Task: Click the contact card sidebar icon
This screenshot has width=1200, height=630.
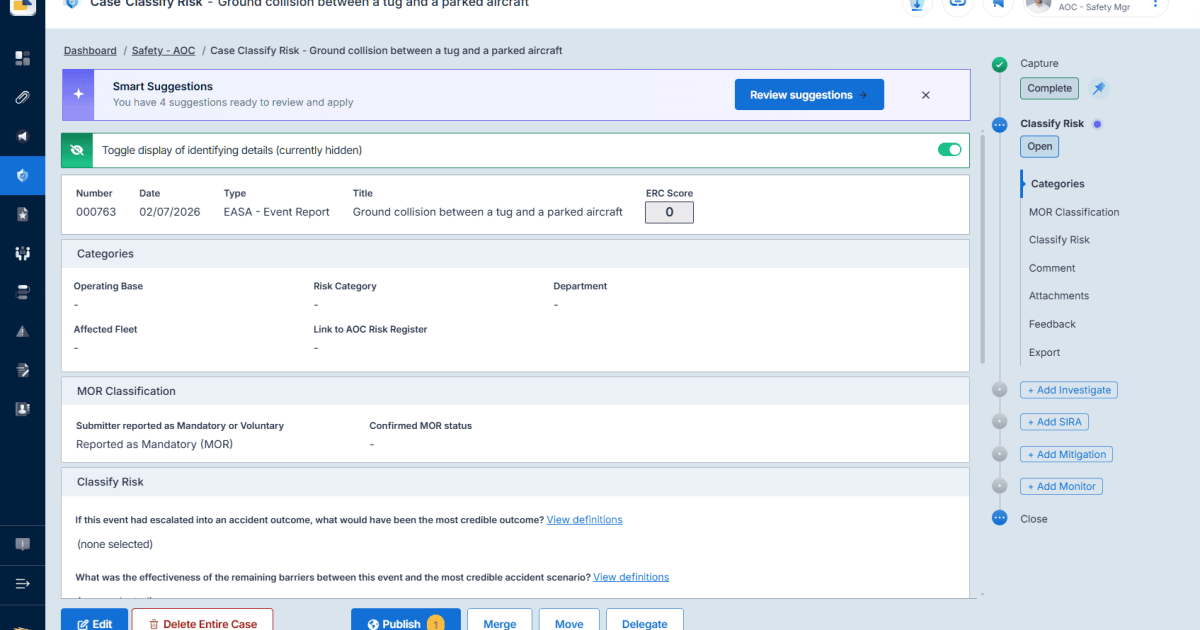Action: pos(22,409)
